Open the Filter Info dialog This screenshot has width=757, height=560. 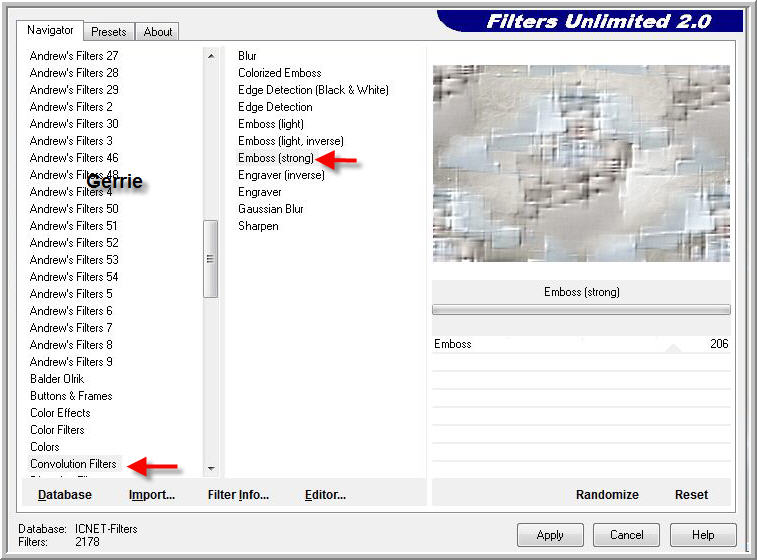(238, 495)
